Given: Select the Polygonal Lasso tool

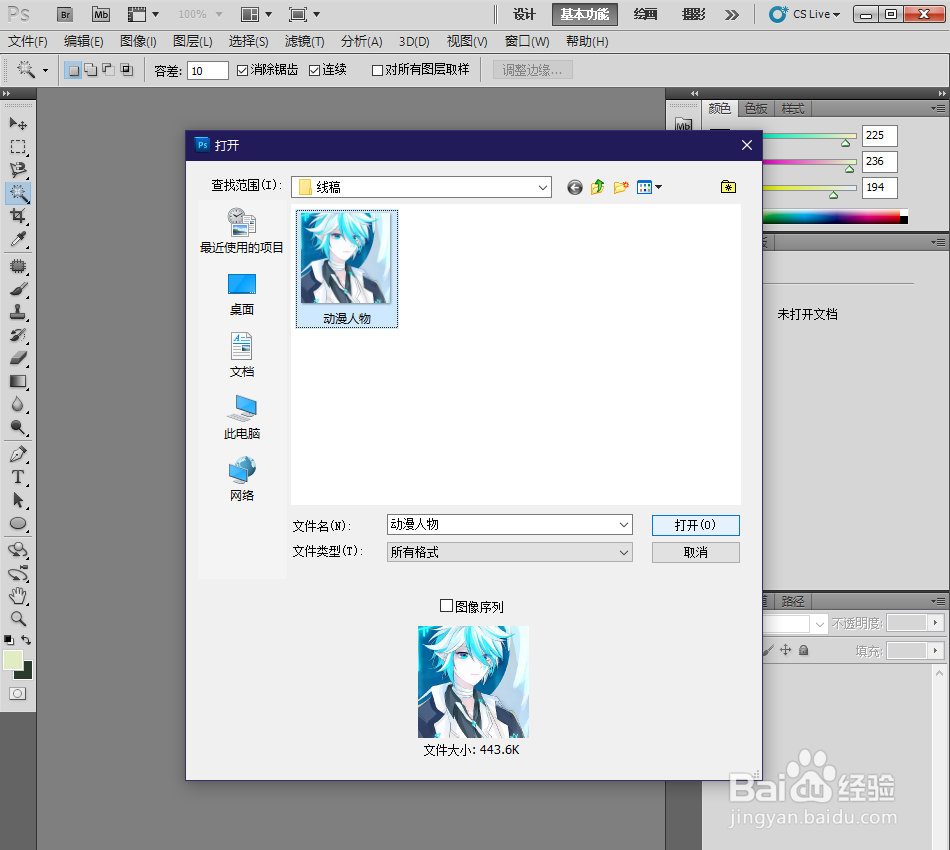Looking at the screenshot, I should click(x=18, y=170).
